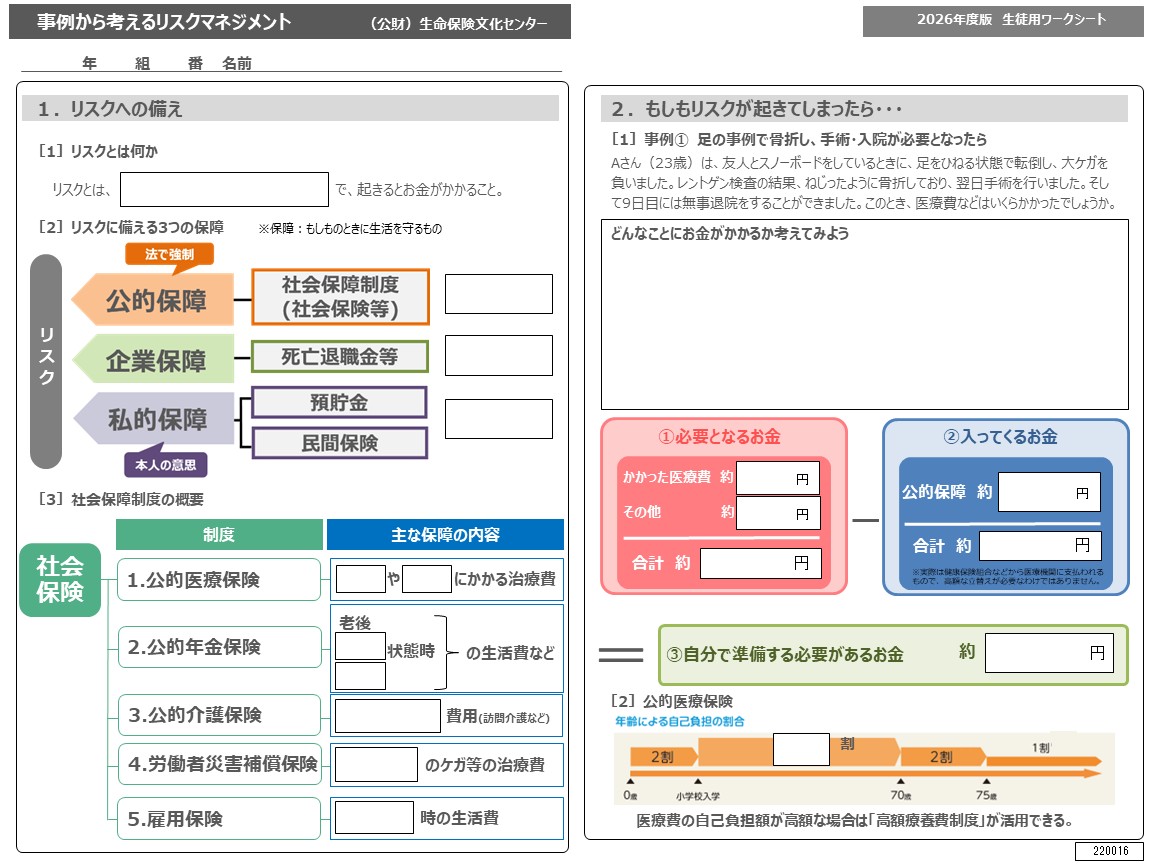
Task: Click the blue 主な保障の内容 column header
Action: click(445, 535)
